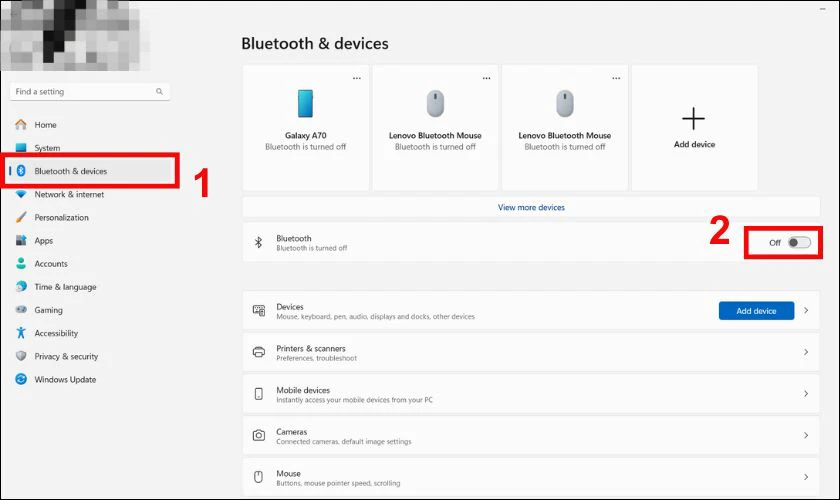Click the Bluetooth is turned off status under toggle label
This screenshot has height=500, width=840.
pyautogui.click(x=312, y=248)
